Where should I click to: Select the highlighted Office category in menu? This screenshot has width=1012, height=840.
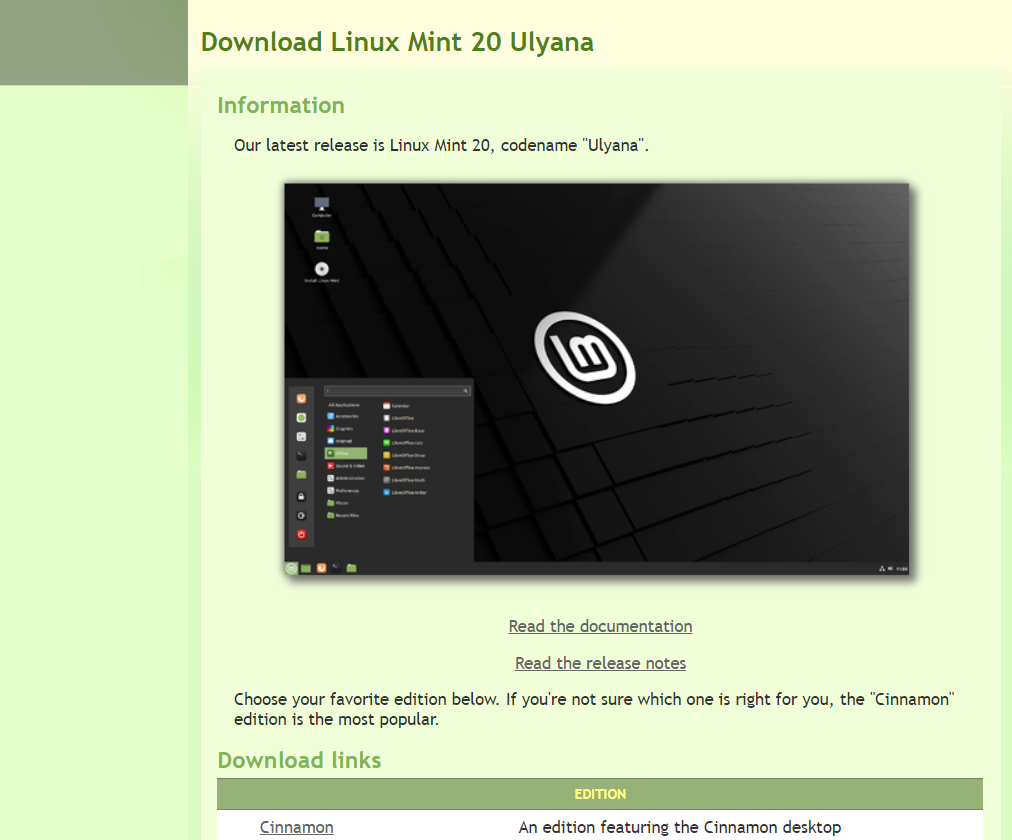345,453
